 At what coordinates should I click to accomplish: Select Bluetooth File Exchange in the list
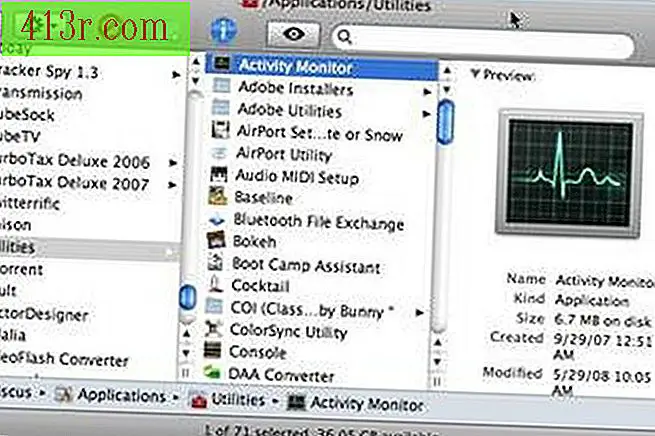tap(319, 221)
